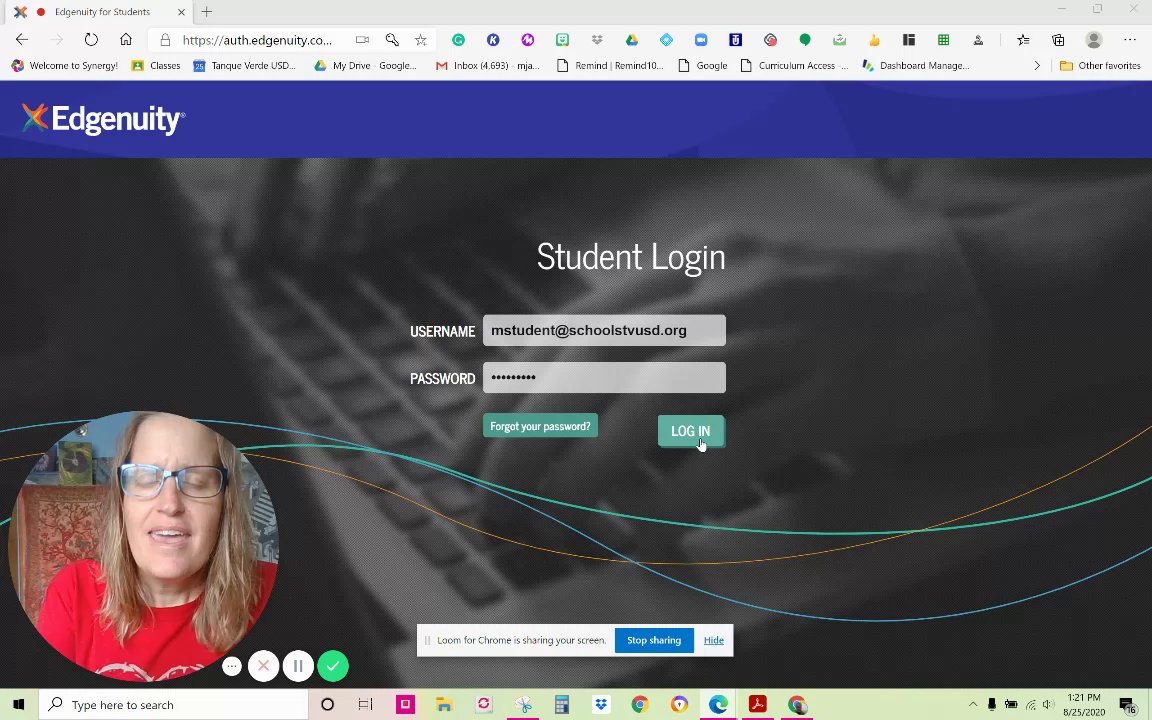
Task: Open File Explorer from taskbar
Action: click(444, 705)
